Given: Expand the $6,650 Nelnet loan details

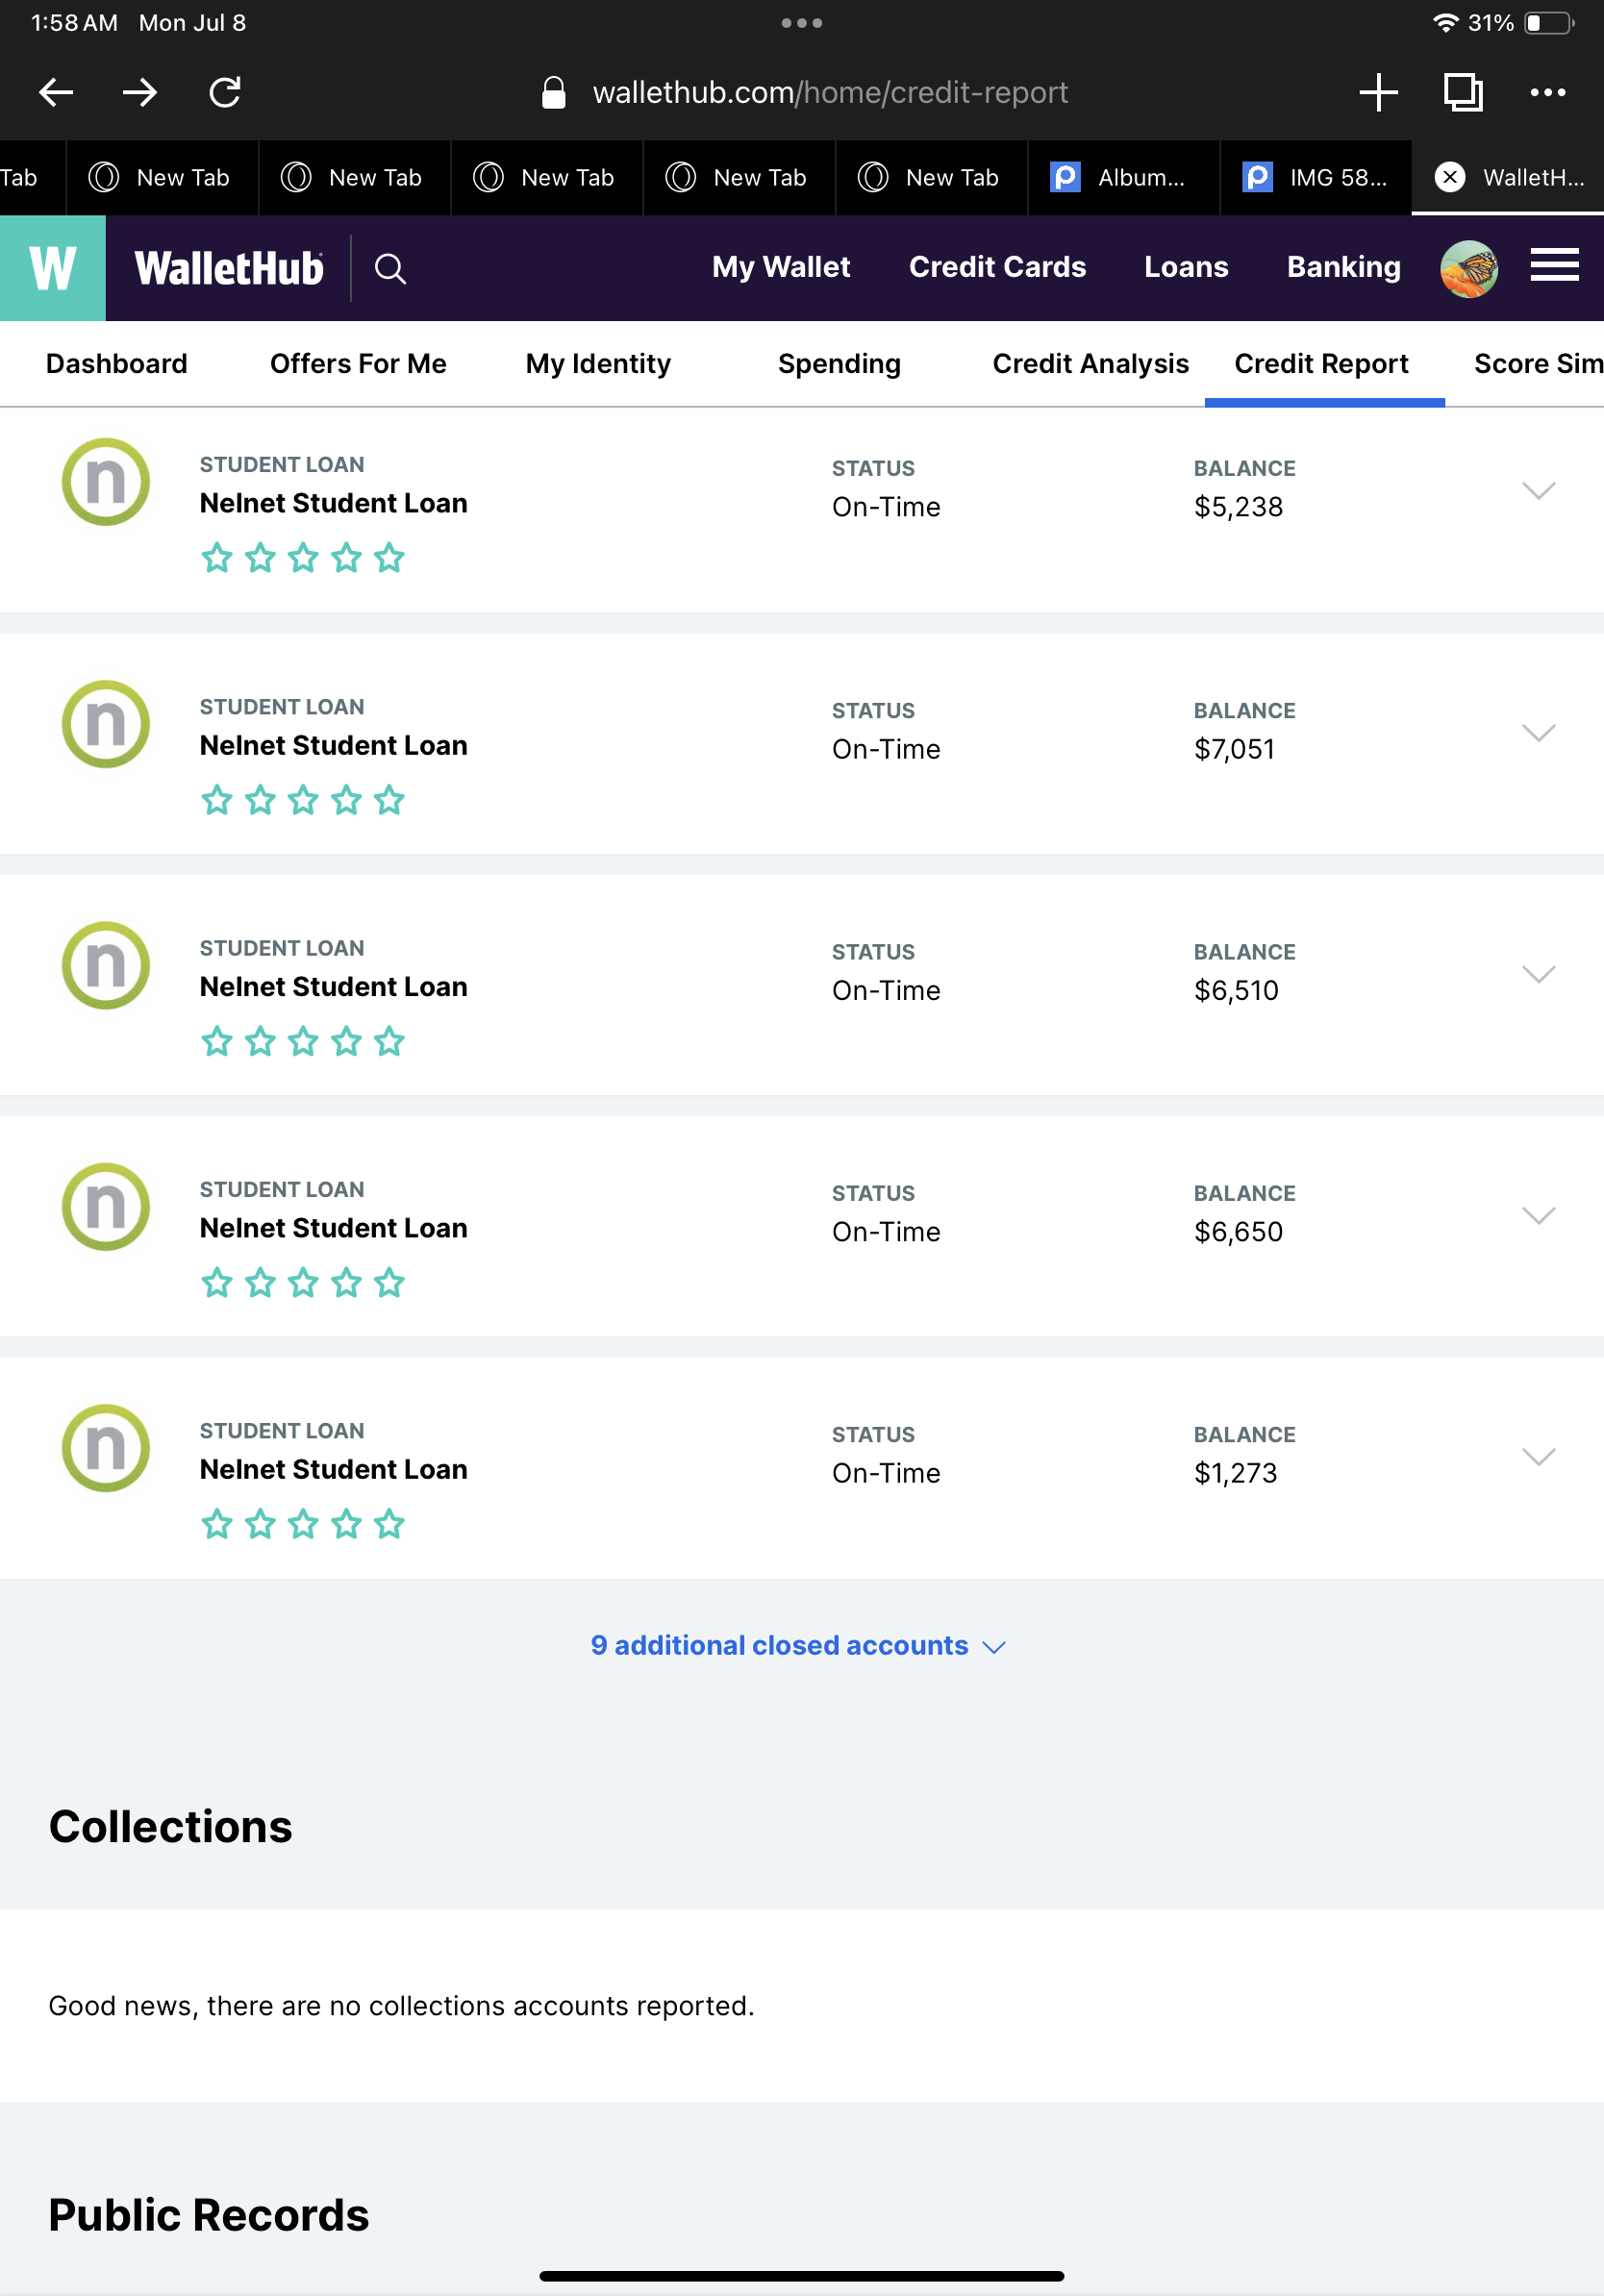Looking at the screenshot, I should coord(1538,1215).
